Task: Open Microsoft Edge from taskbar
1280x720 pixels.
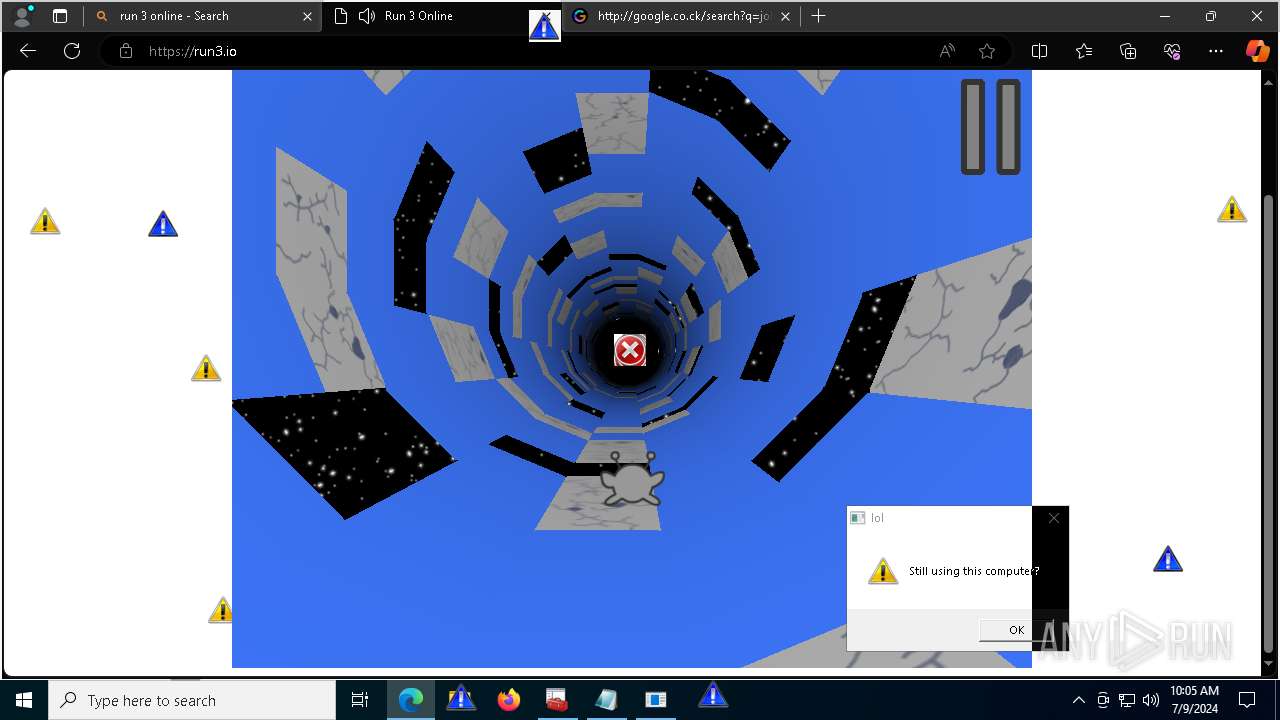Action: (x=411, y=700)
